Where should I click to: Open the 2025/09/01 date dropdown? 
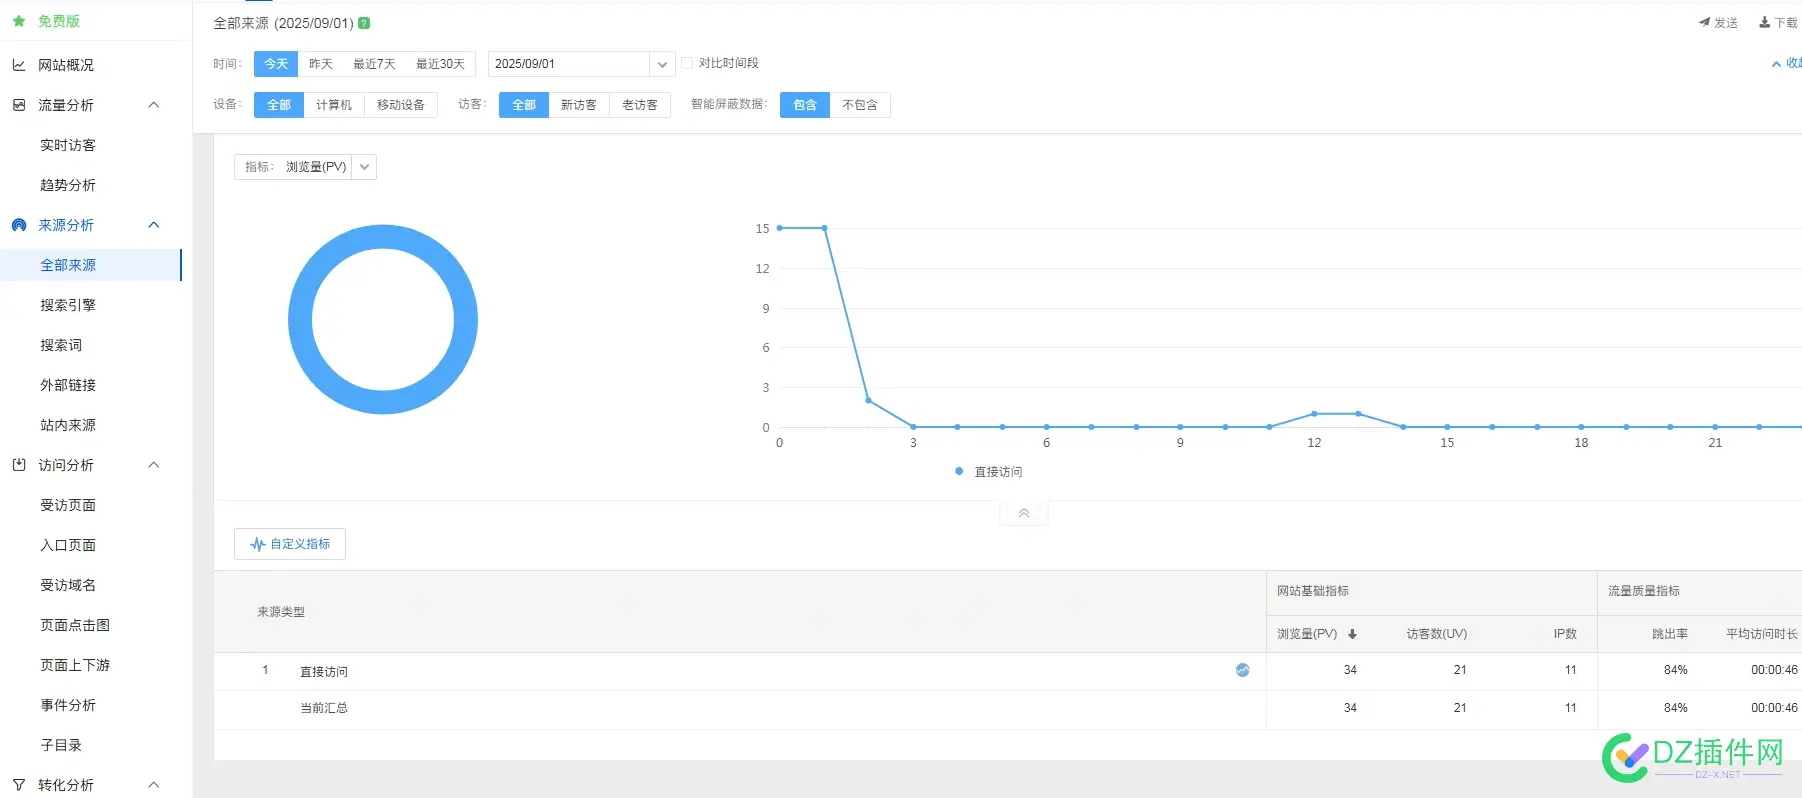pos(661,64)
